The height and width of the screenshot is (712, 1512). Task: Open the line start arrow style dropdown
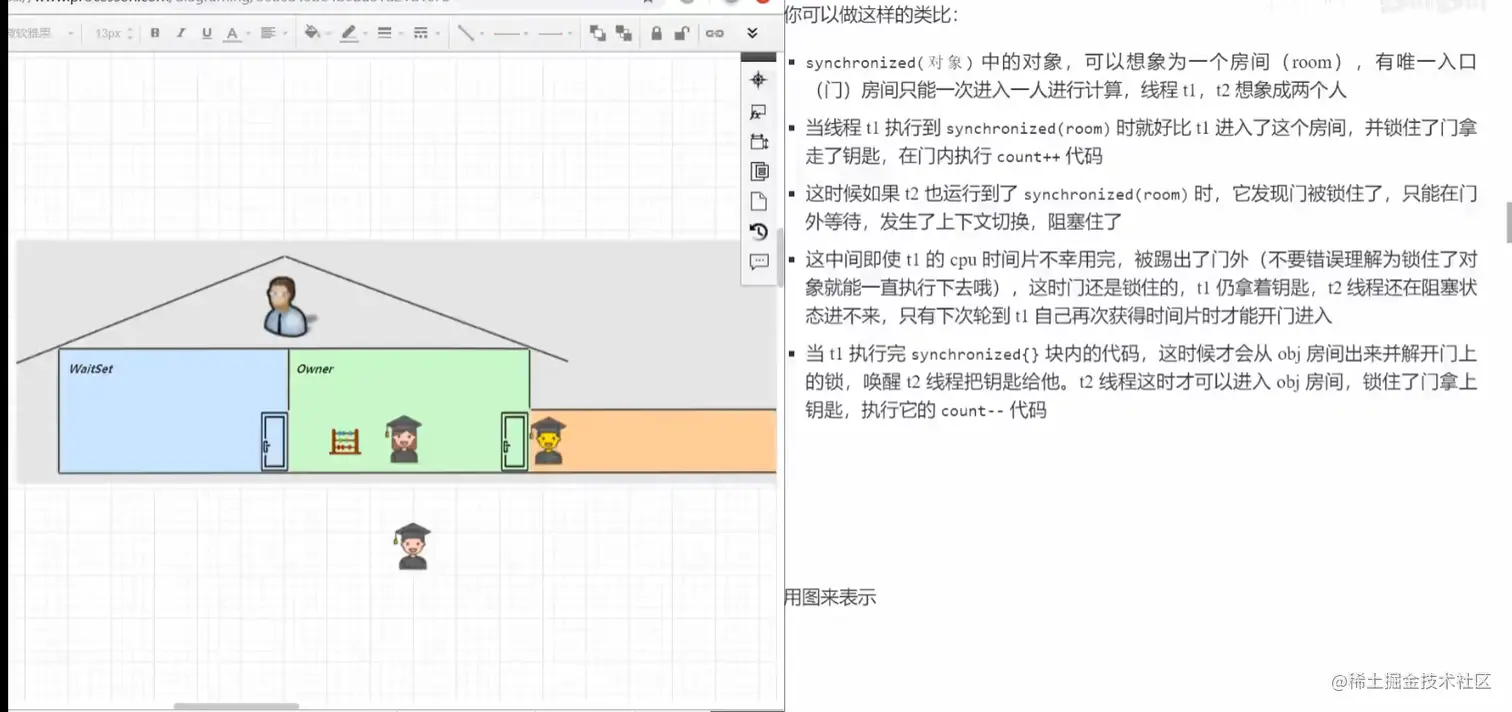511,33
